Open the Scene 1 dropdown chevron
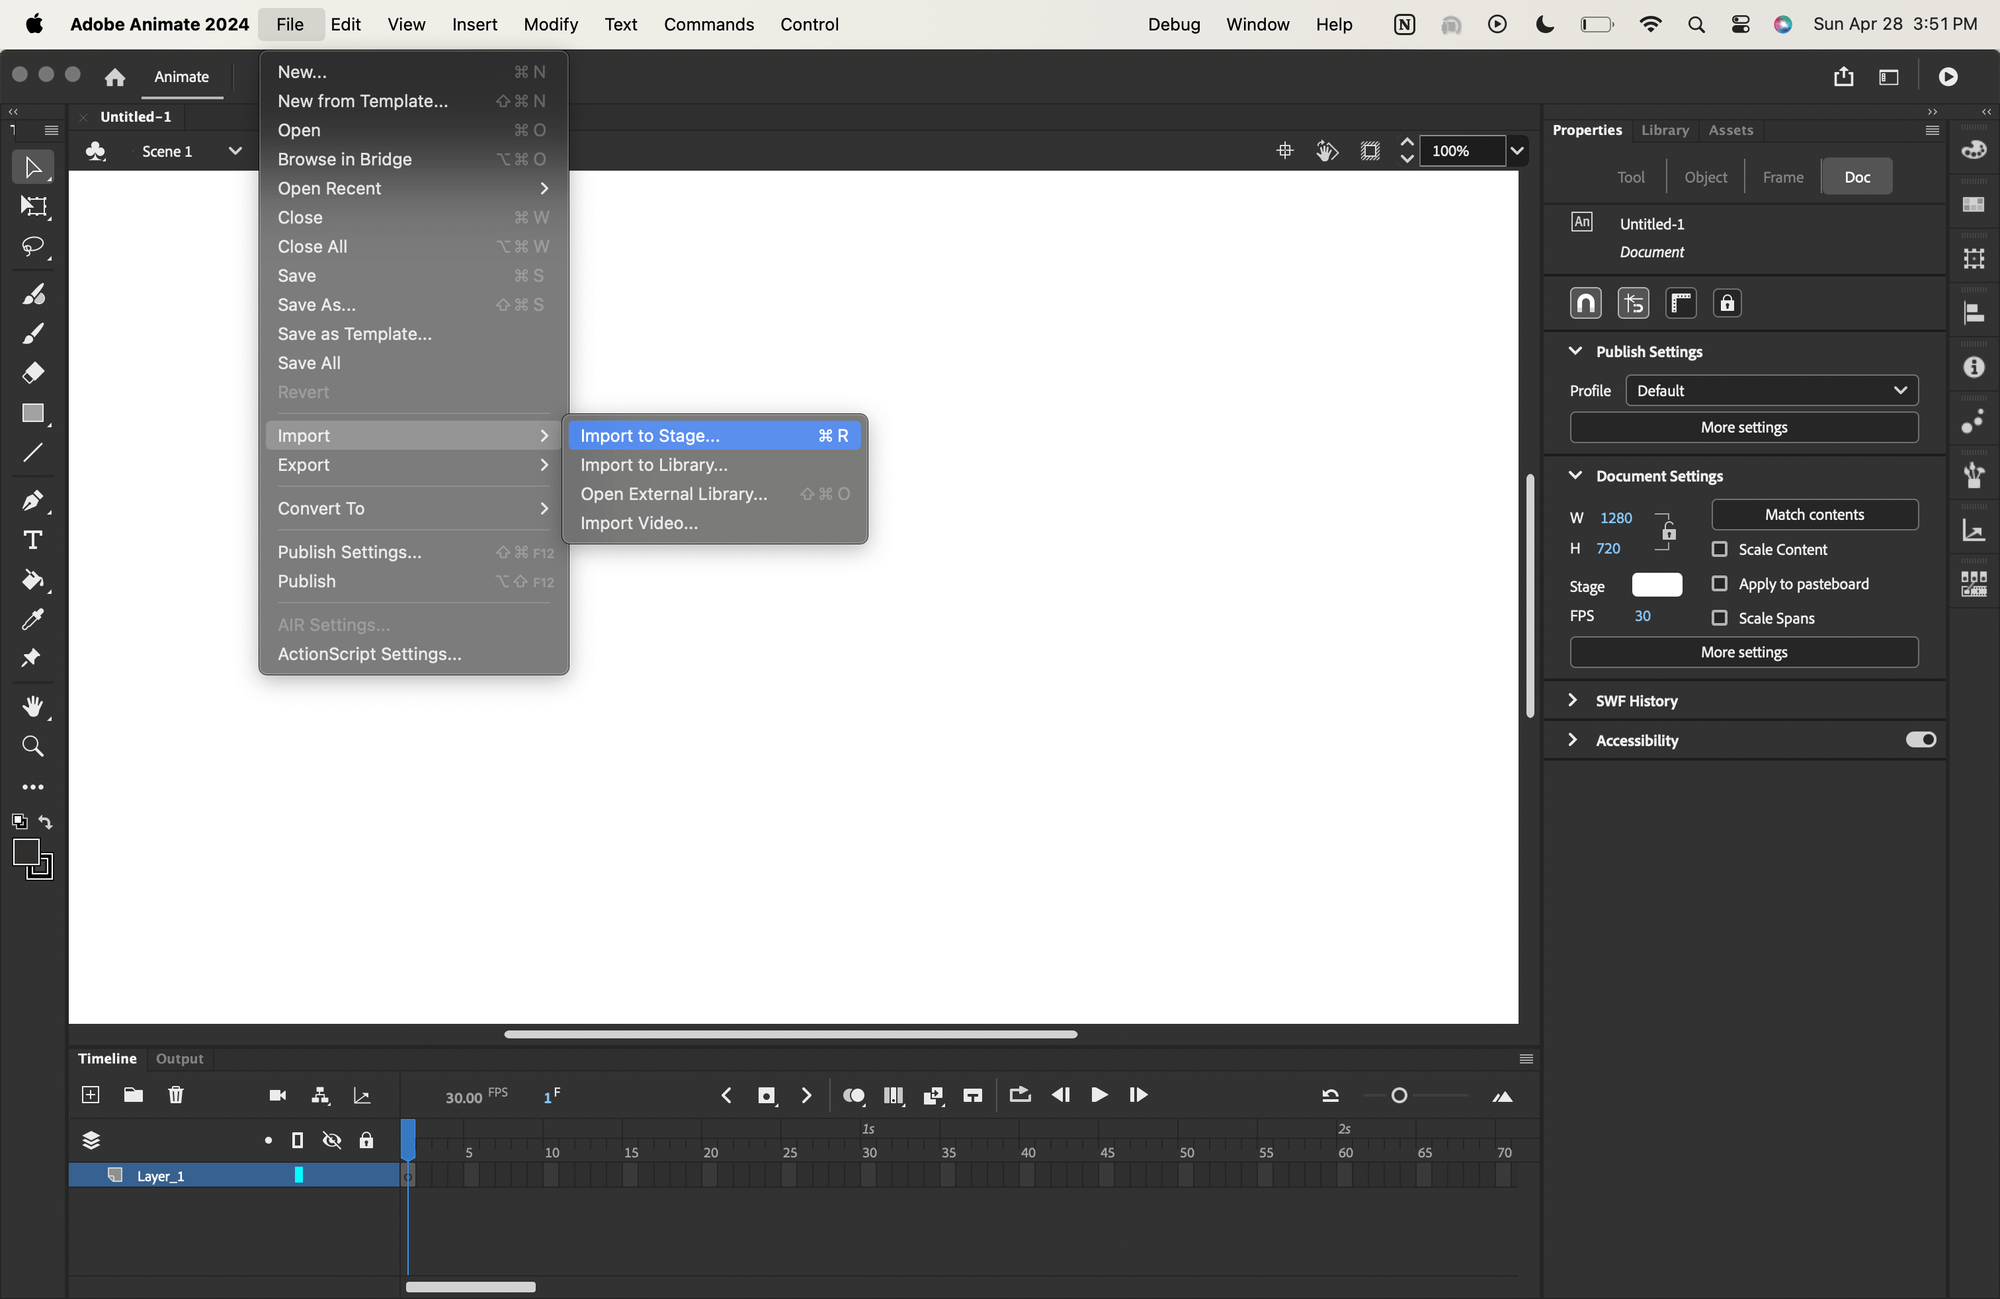Image resolution: width=2000 pixels, height=1299 pixels. pos(235,151)
